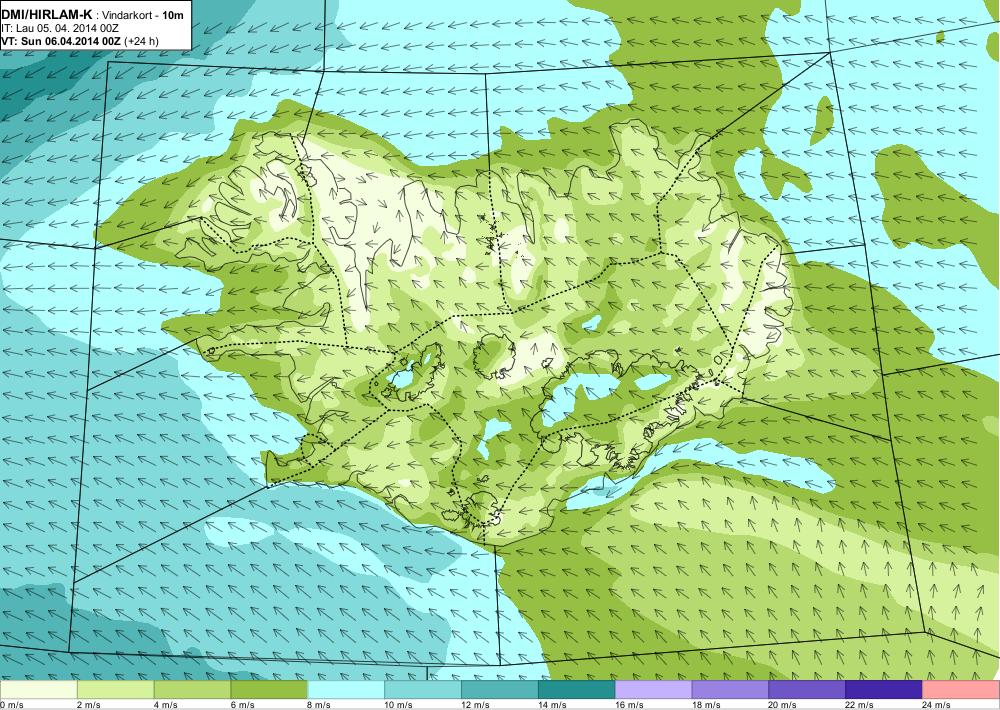Click the 14–16 m/s dark teal legend swatch
Viewport: 1000px width, 710px height.
(577, 690)
